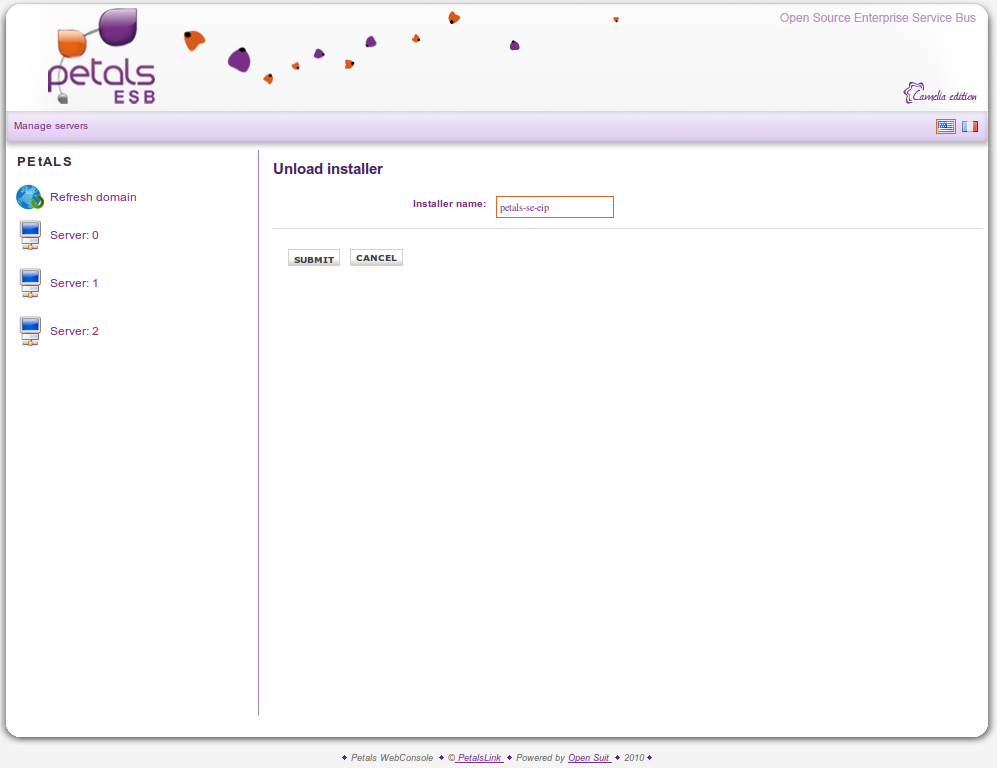Image resolution: width=997 pixels, height=768 pixels.
Task: Select the Refresh domain text link
Action: pos(93,197)
